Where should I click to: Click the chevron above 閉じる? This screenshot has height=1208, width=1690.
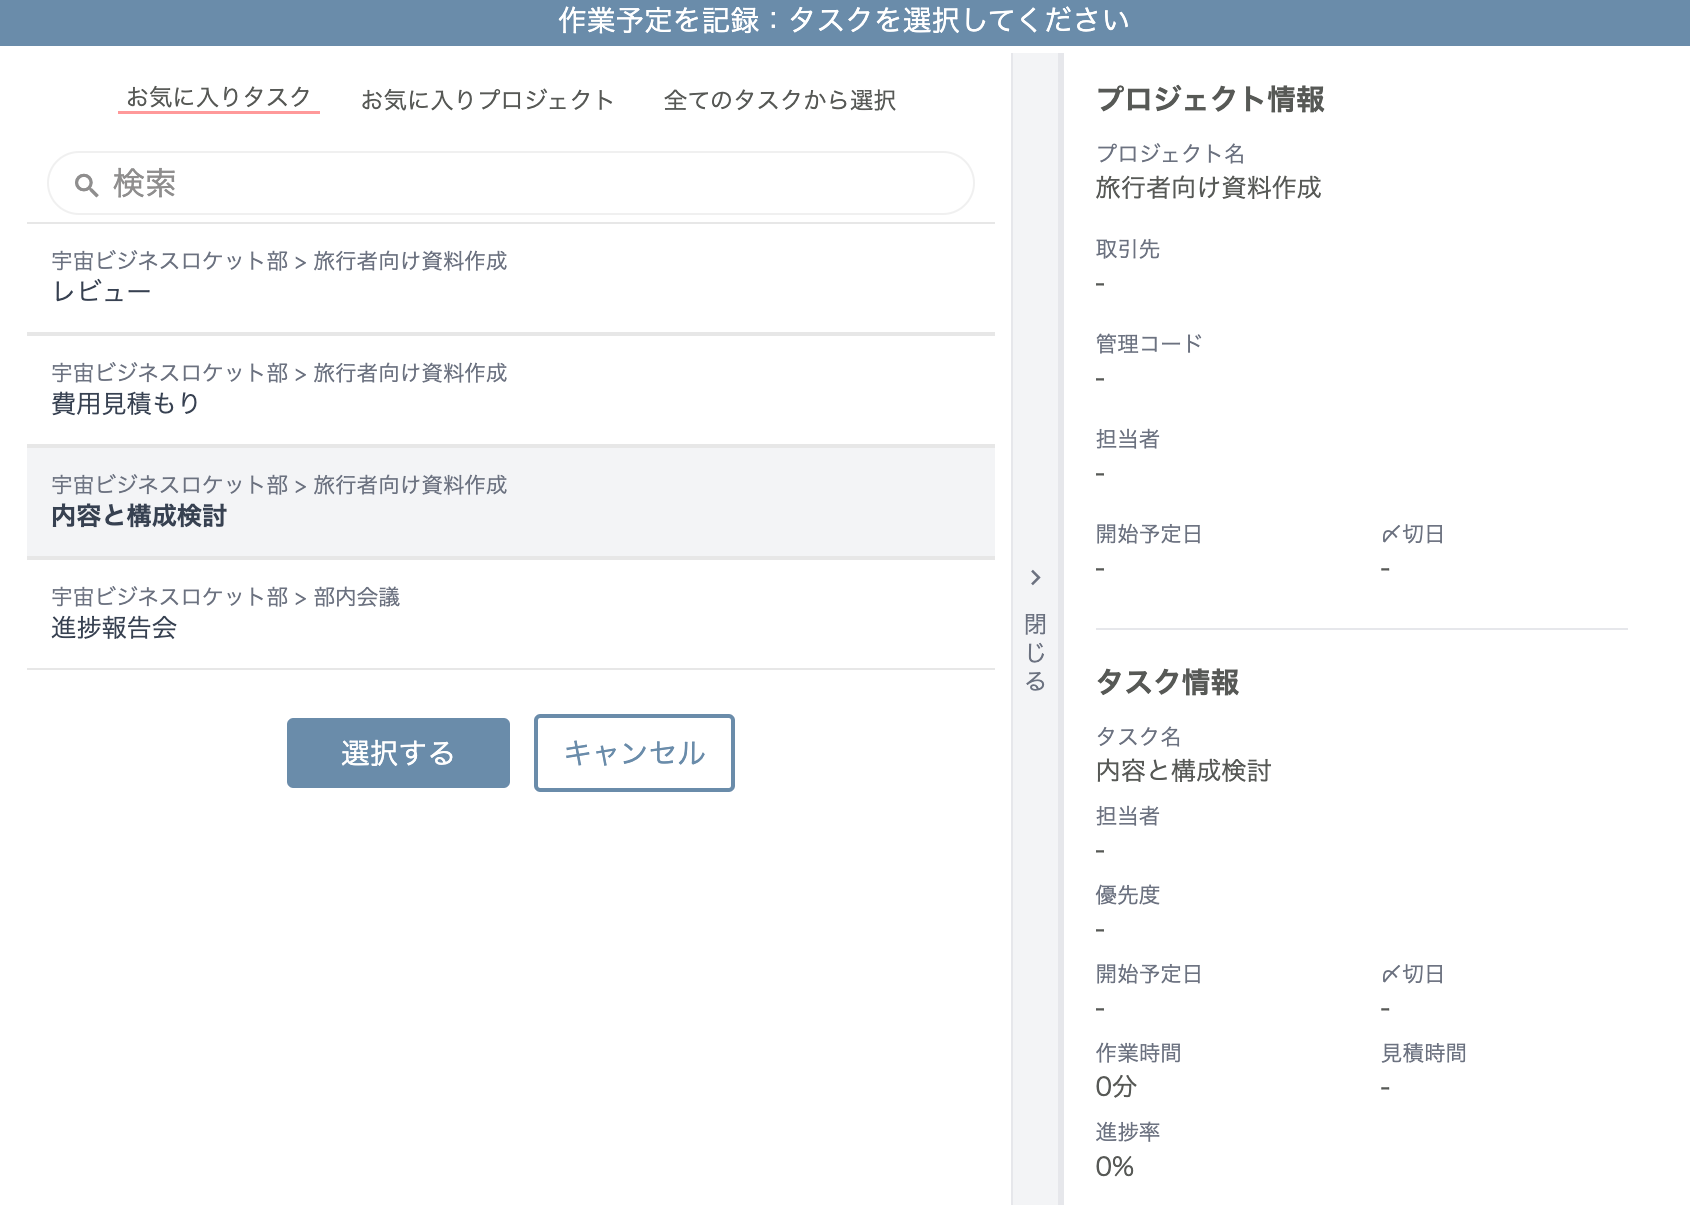pyautogui.click(x=1036, y=578)
